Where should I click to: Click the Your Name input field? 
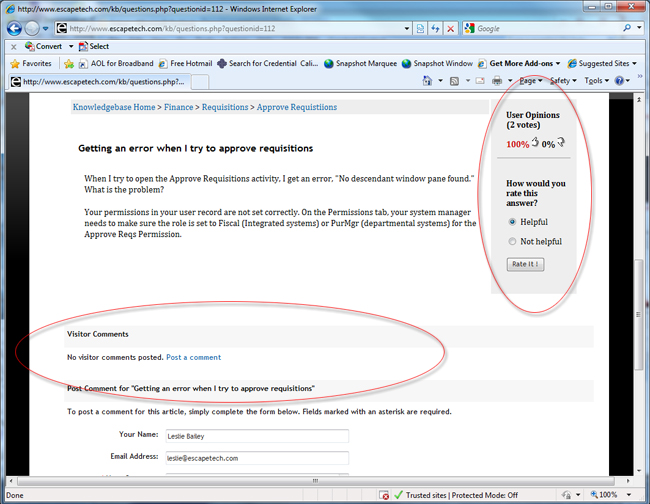click(257, 436)
